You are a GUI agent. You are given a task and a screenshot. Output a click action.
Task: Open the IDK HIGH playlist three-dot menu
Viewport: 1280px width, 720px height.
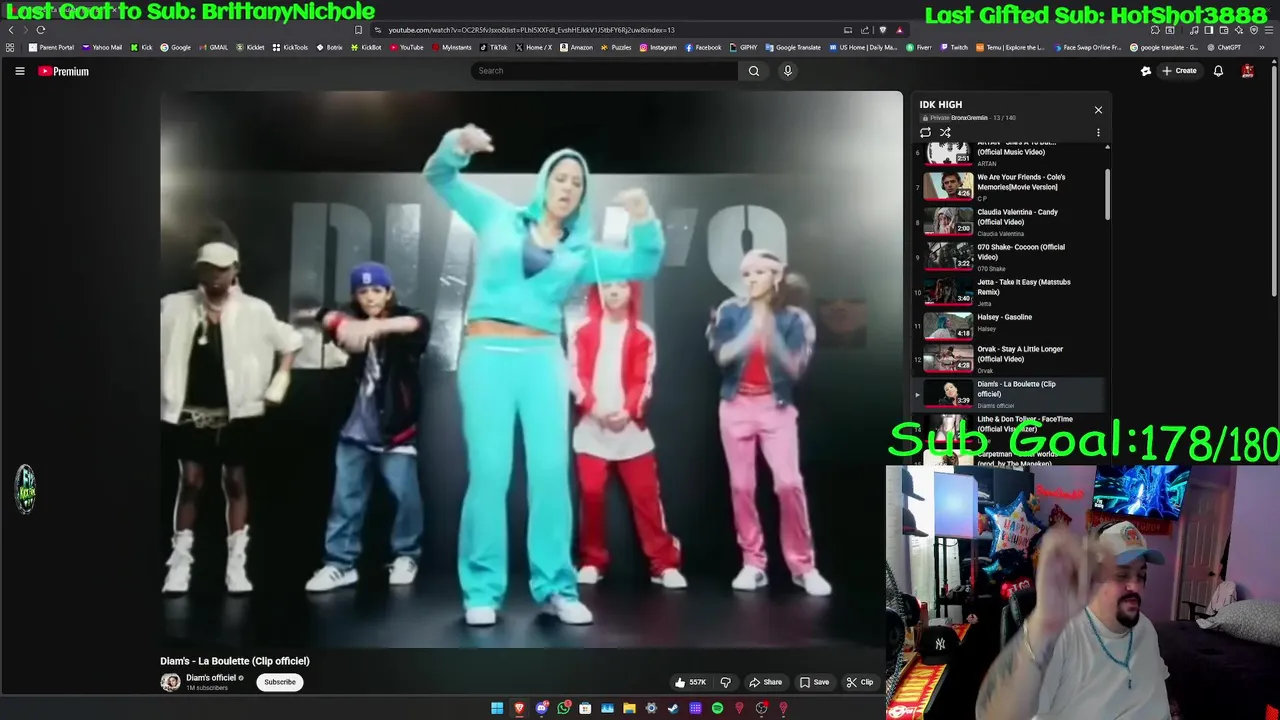1098,132
